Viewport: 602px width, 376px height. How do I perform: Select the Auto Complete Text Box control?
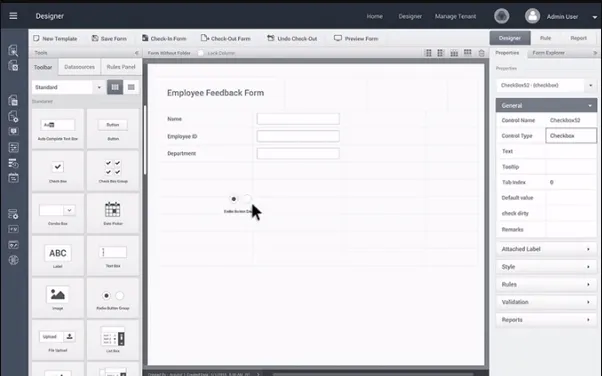[x=58, y=129]
